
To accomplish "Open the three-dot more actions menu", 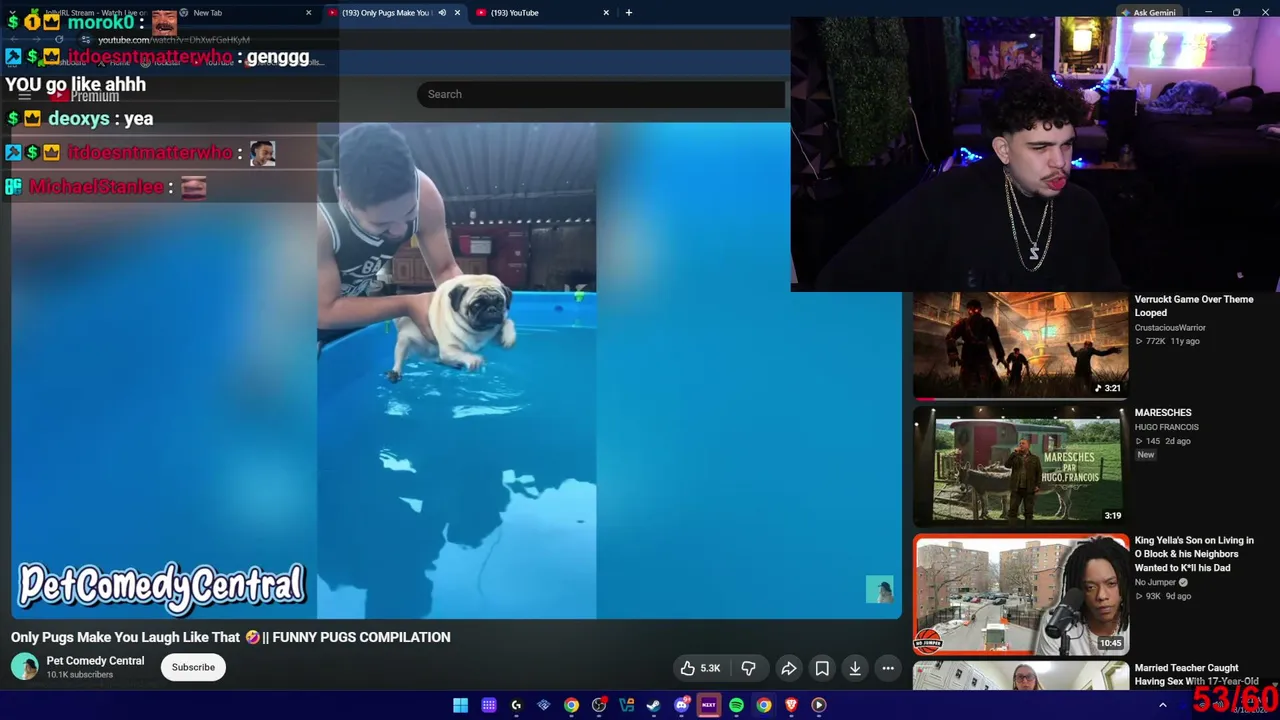I will tap(888, 668).
